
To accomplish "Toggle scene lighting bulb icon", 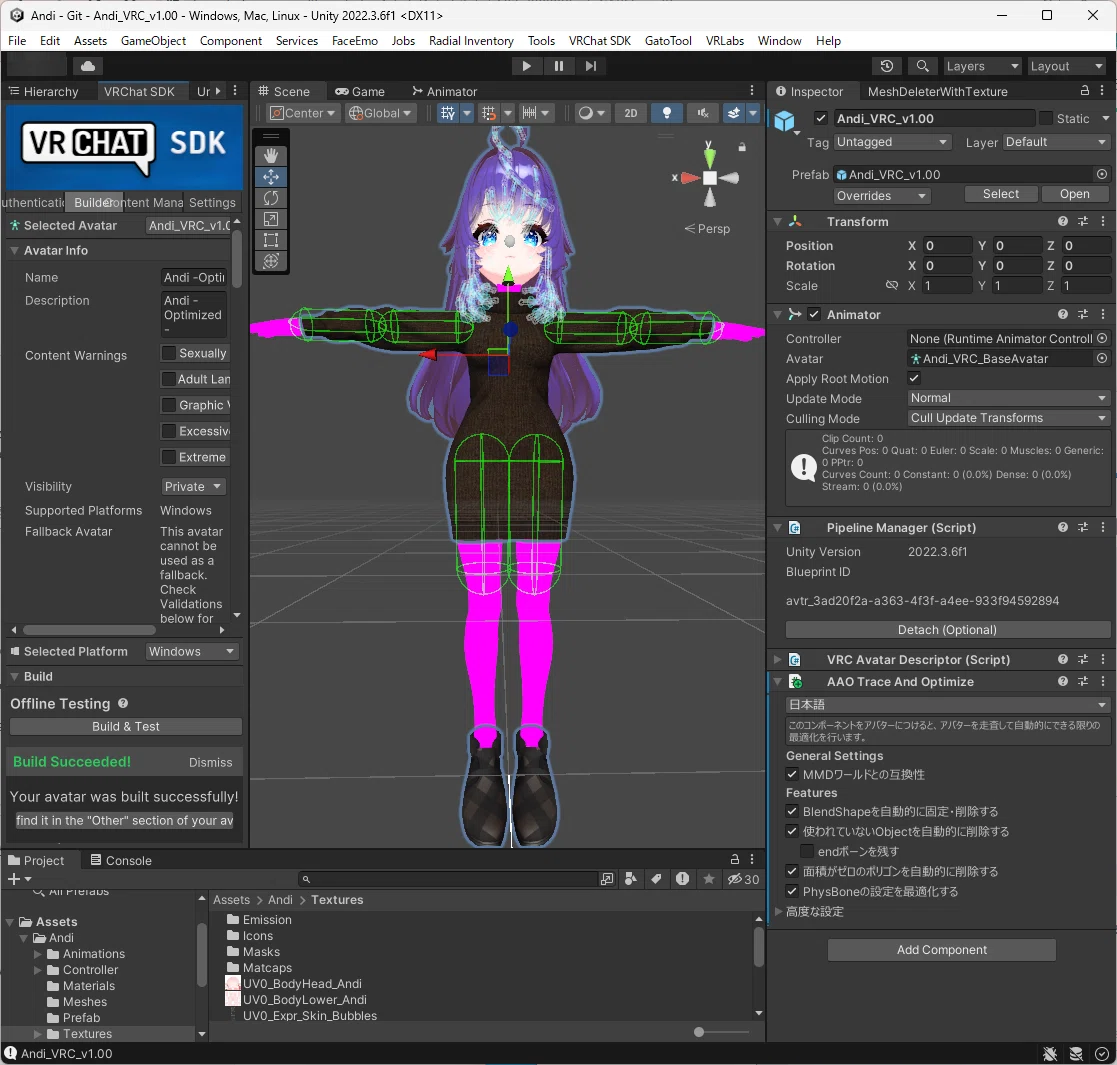I will coord(667,113).
